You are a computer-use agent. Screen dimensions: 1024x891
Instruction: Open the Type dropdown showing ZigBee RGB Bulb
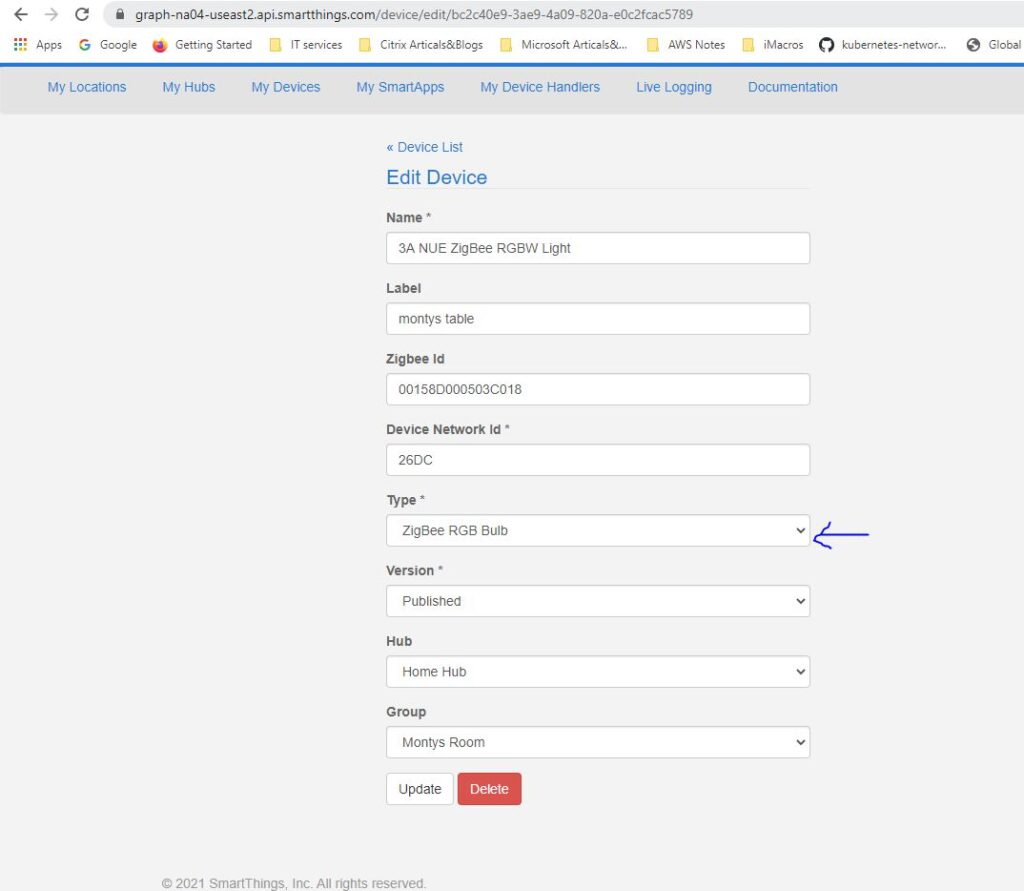[x=598, y=530]
